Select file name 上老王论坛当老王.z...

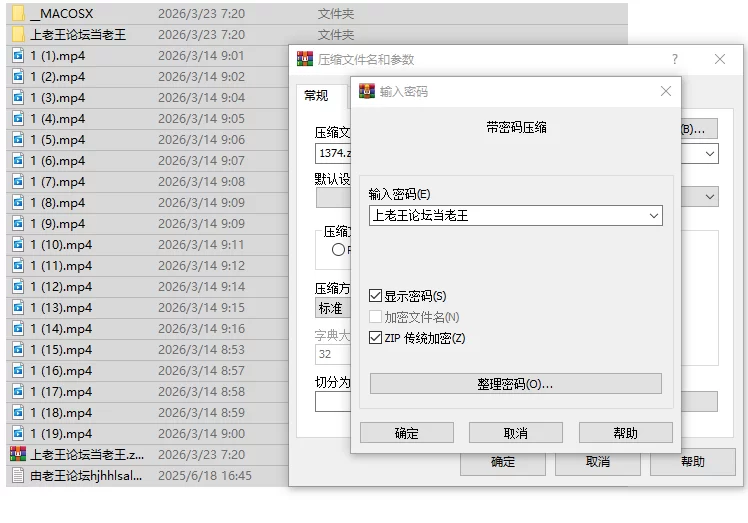click(x=87, y=454)
